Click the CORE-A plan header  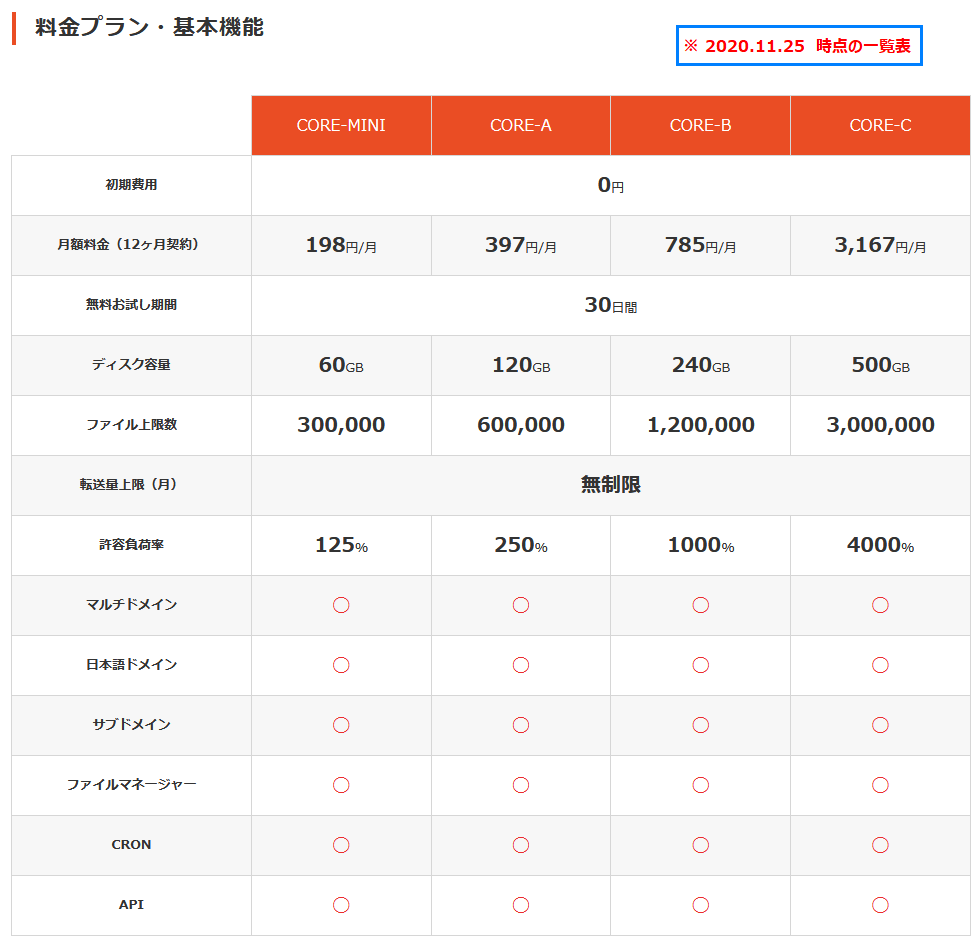click(521, 125)
